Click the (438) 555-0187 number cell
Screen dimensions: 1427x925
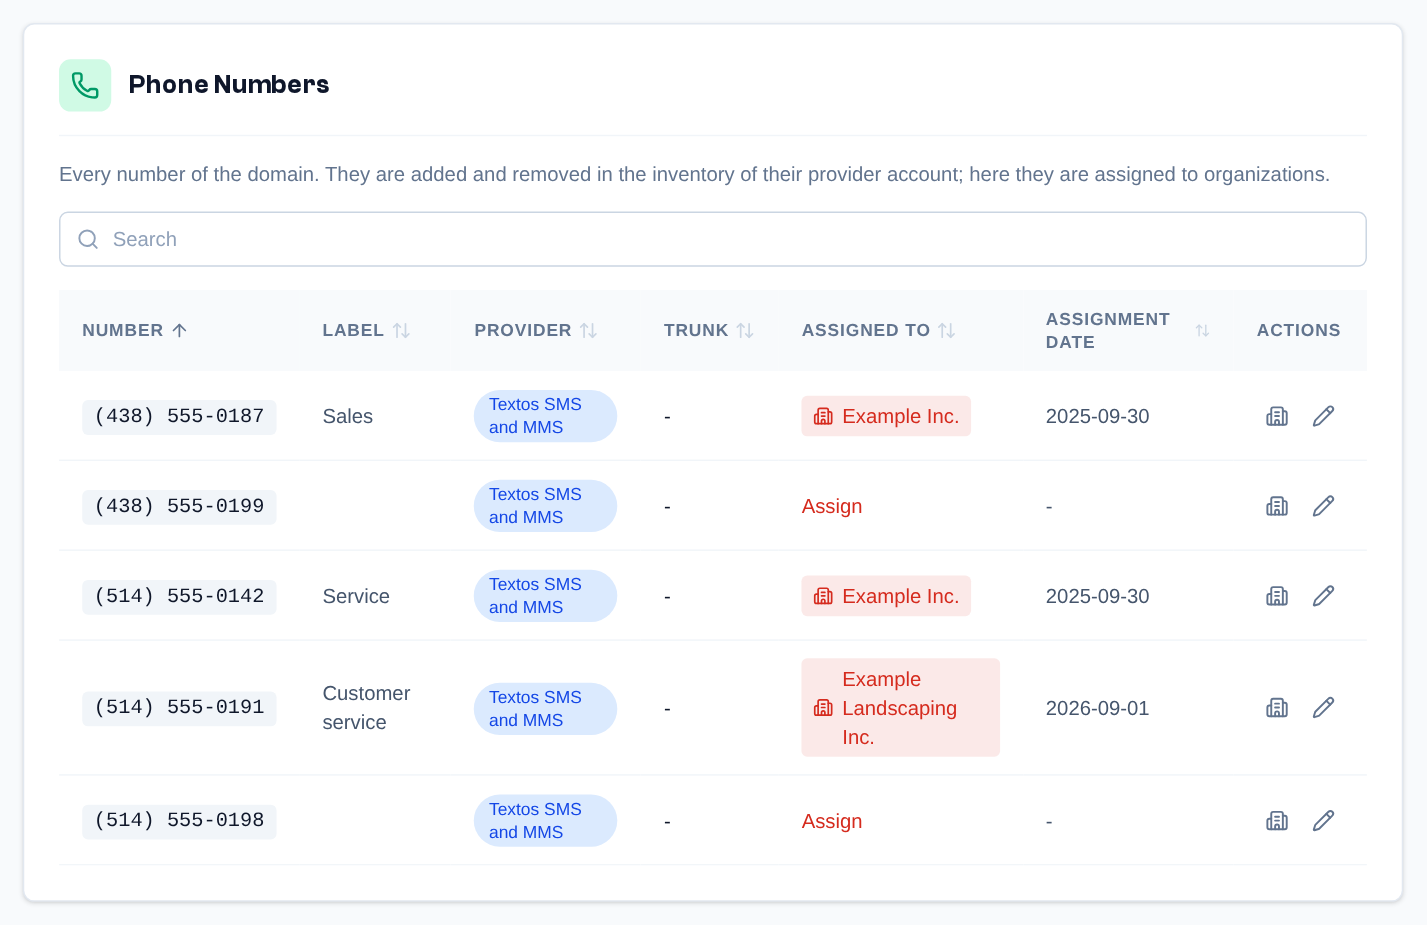point(179,416)
